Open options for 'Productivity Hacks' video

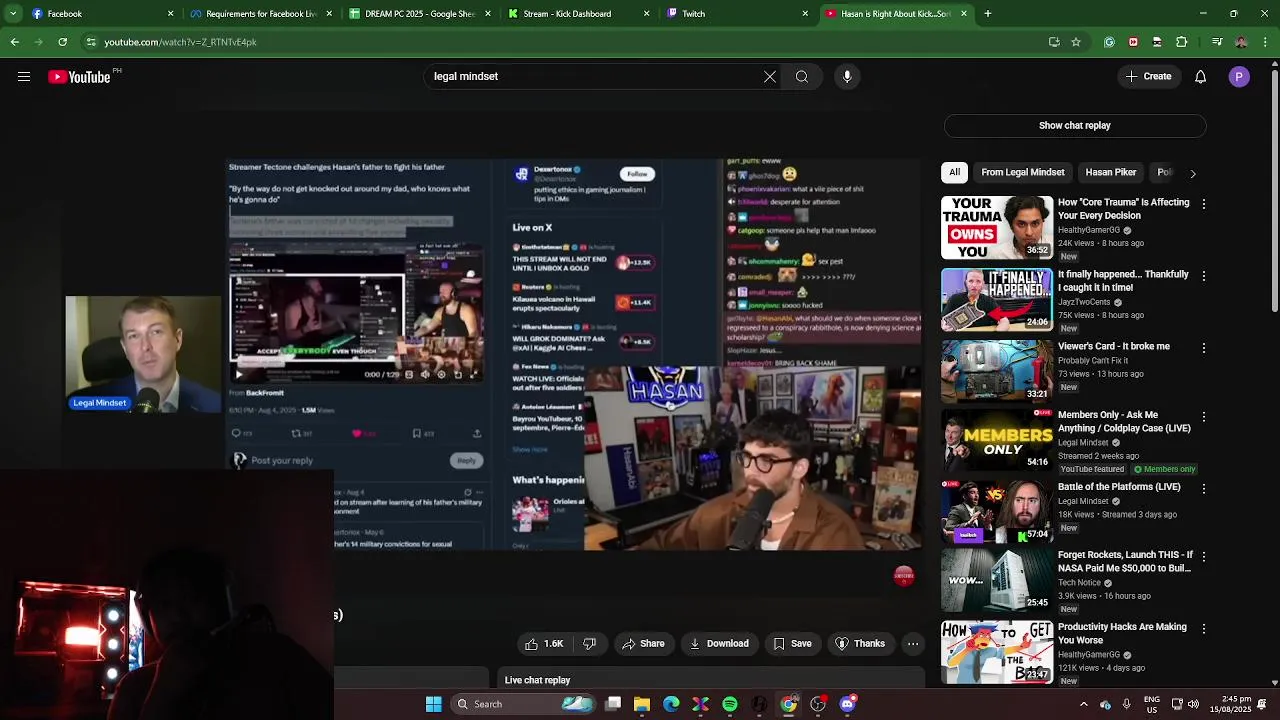click(x=1204, y=629)
